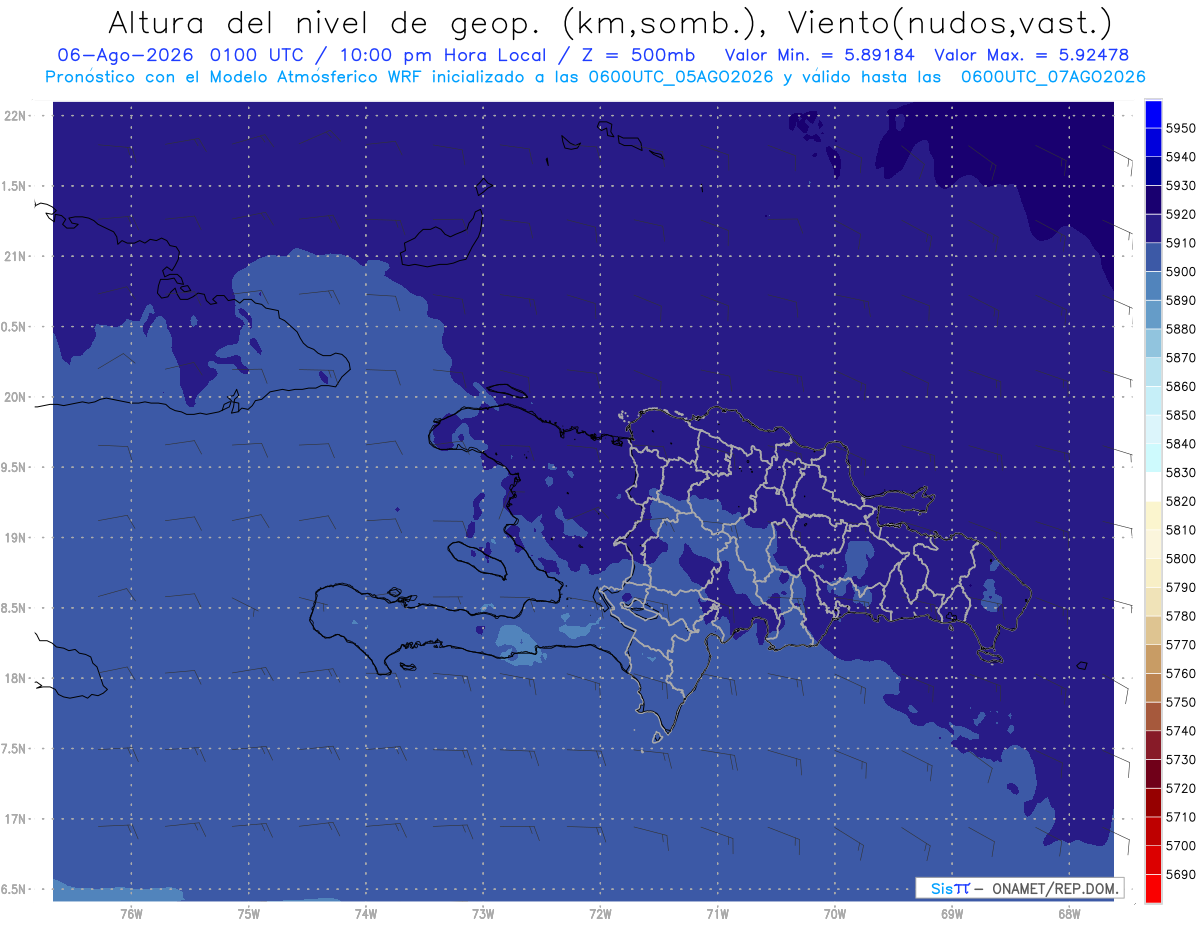This screenshot has height=927, width=1200.
Task: Click the '73W' longitude label
Action: pyautogui.click(x=483, y=913)
